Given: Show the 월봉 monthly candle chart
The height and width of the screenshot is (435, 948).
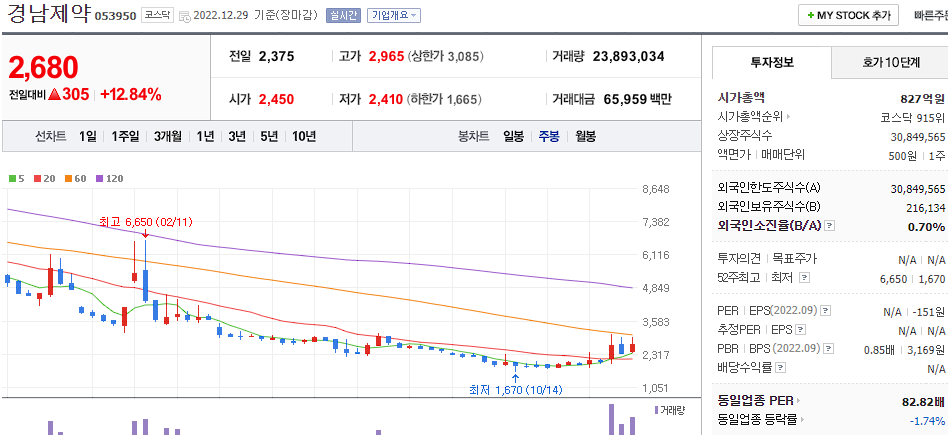Looking at the screenshot, I should coord(585,137).
